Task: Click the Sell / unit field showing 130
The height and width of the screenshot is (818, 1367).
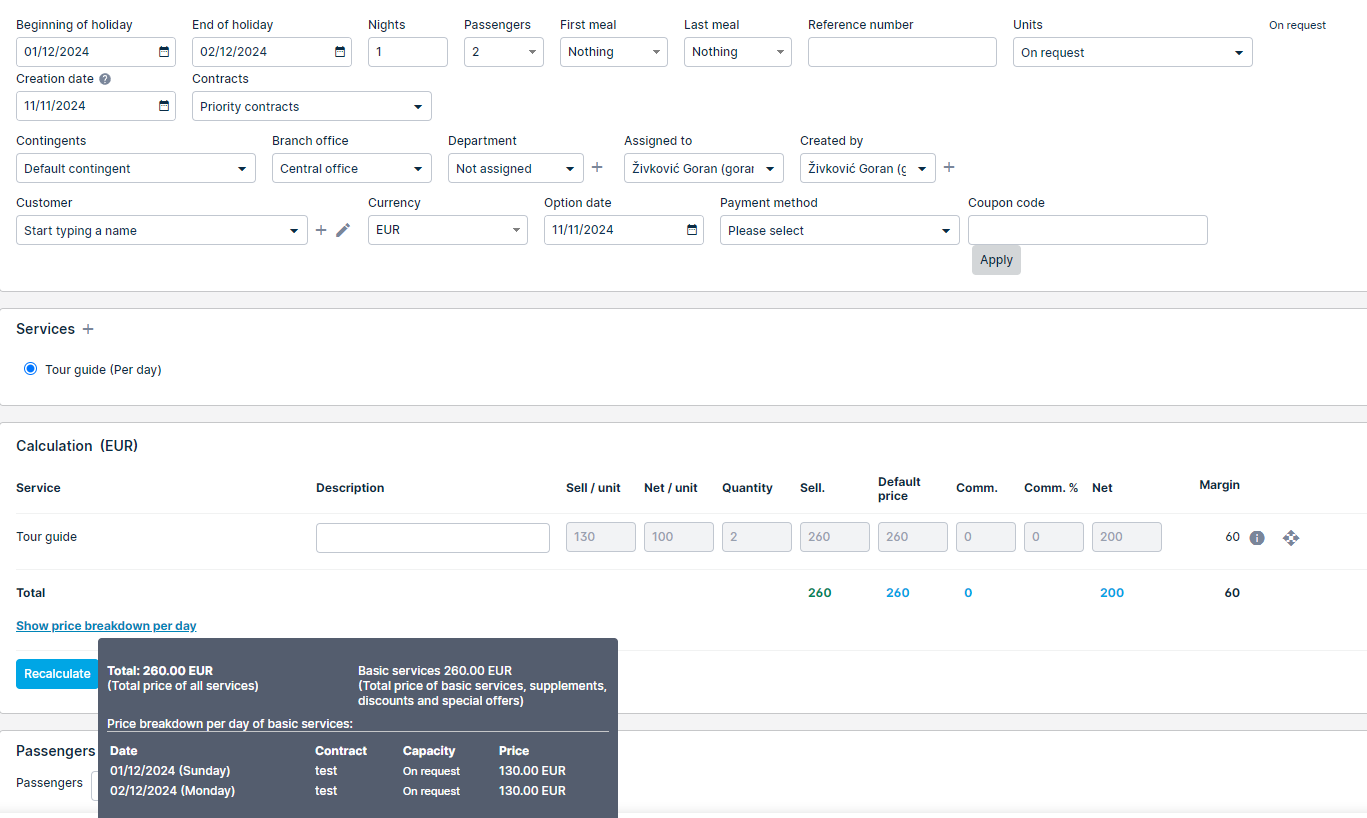Action: (601, 537)
